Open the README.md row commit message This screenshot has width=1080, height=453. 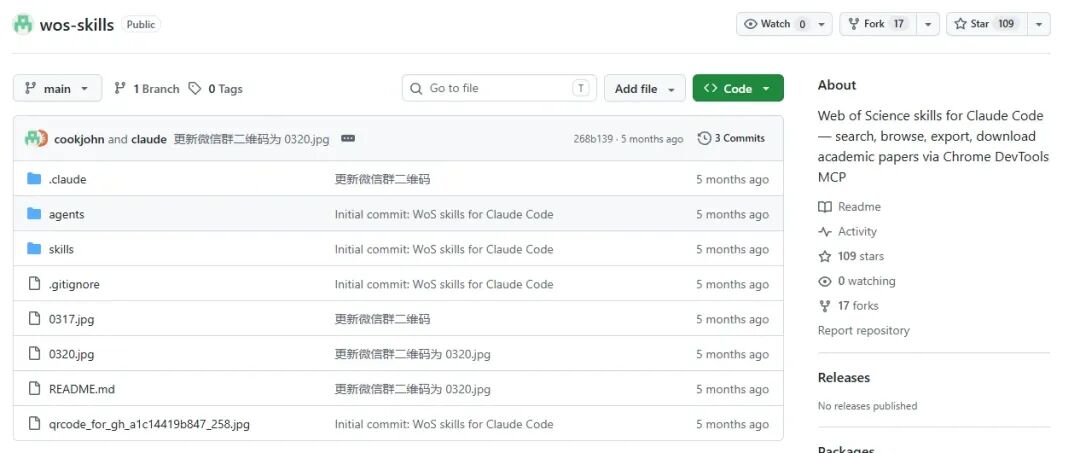(x=413, y=389)
